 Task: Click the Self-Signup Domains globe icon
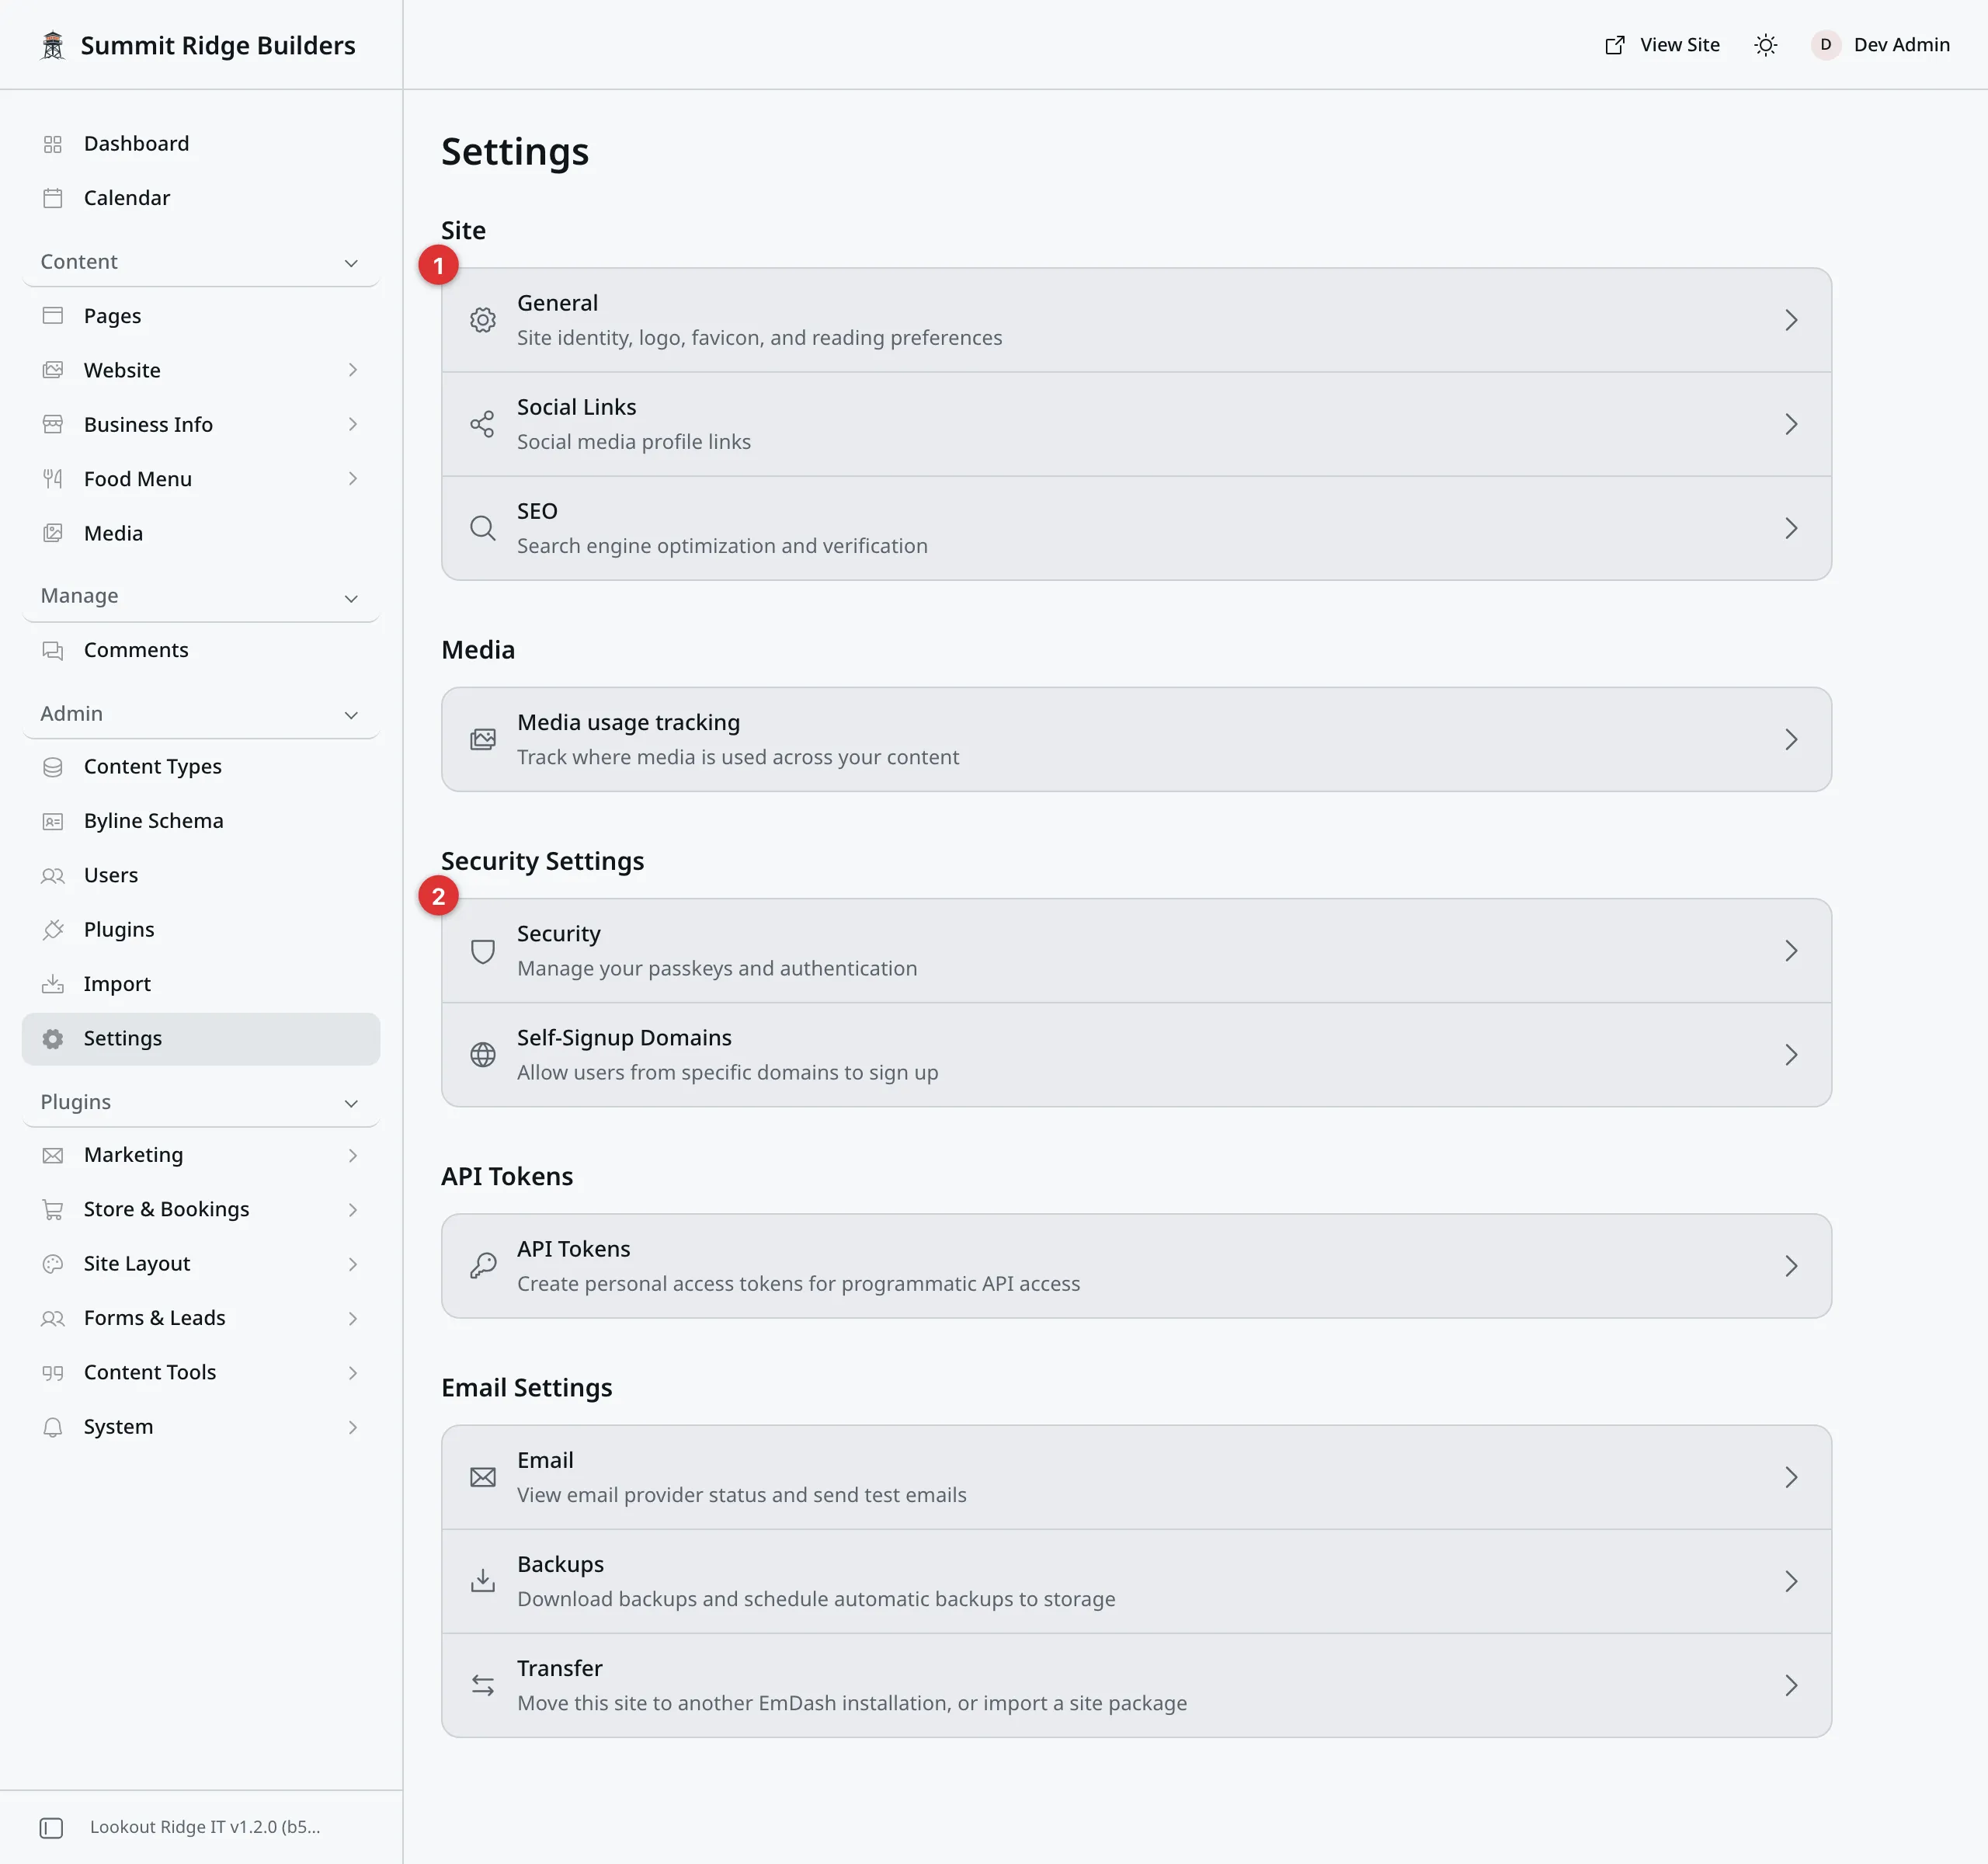(483, 1055)
